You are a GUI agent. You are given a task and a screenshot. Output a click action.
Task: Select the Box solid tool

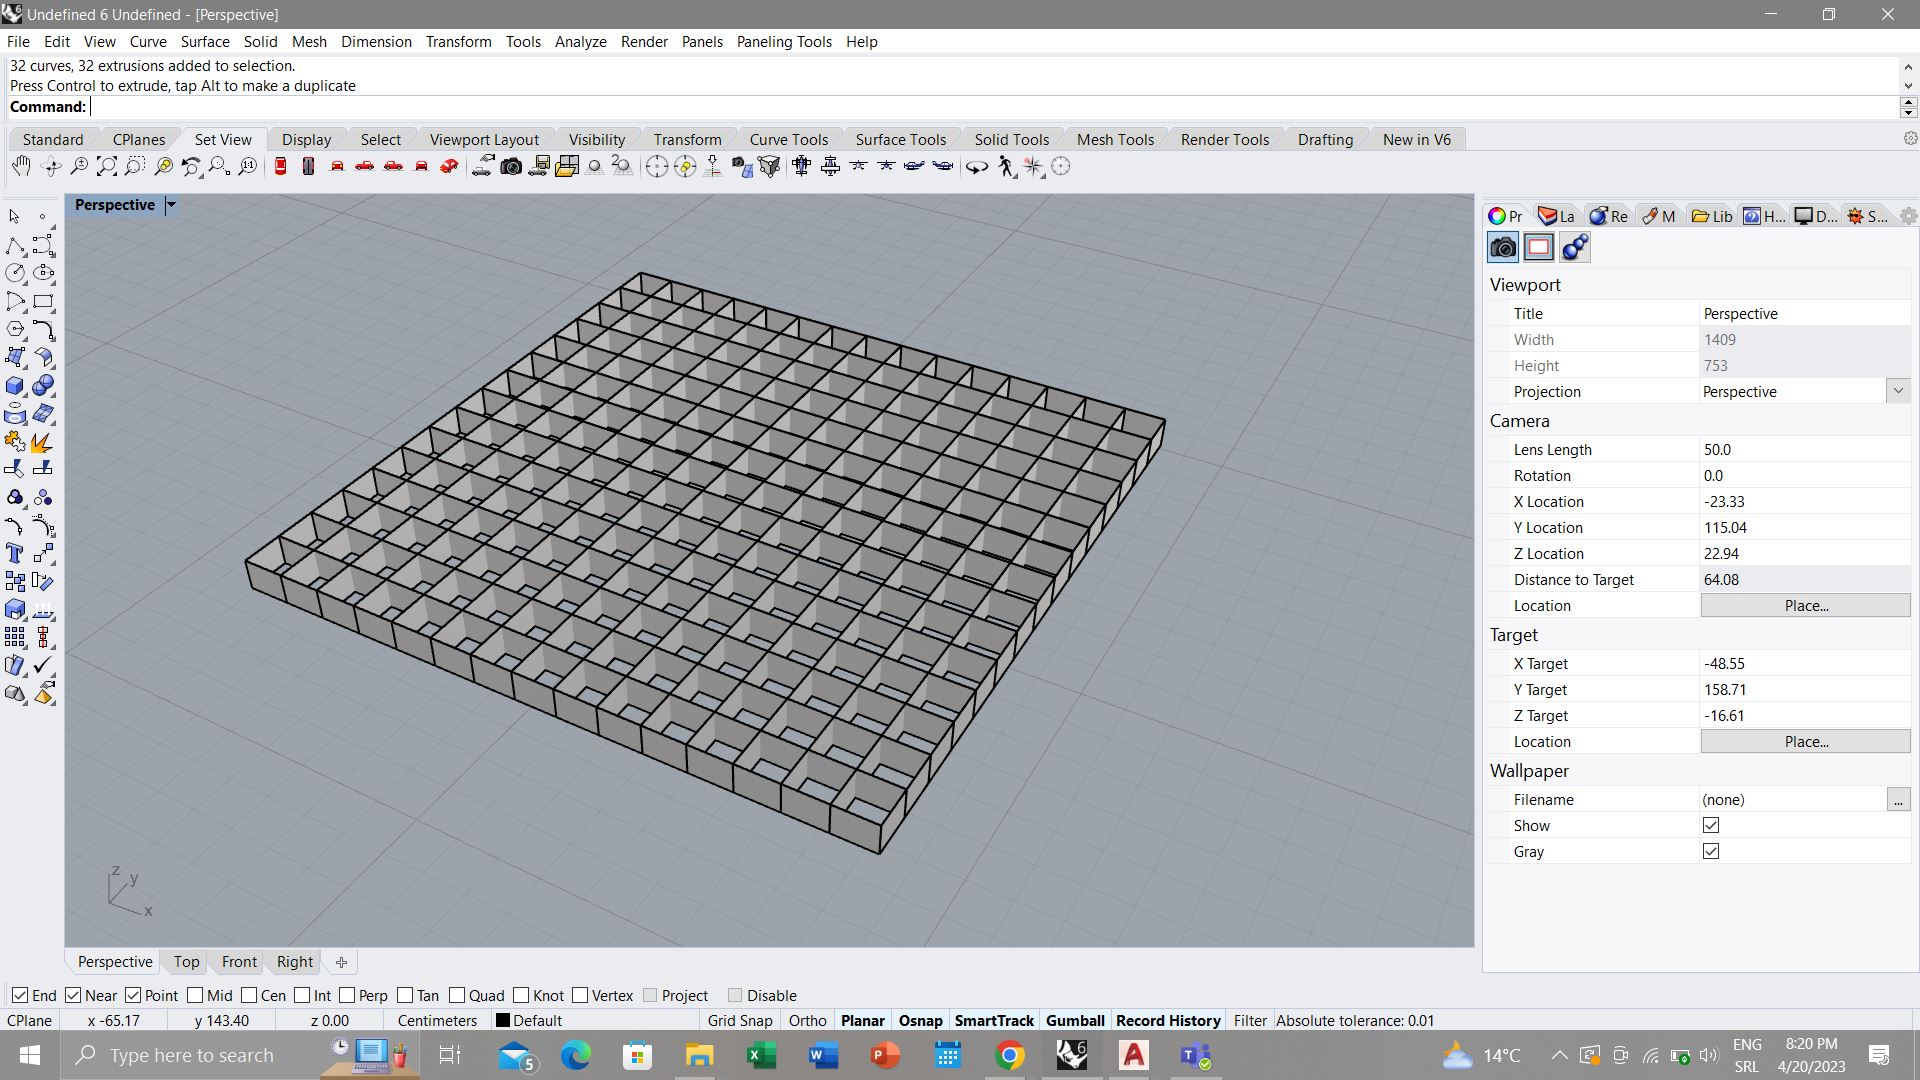point(15,386)
